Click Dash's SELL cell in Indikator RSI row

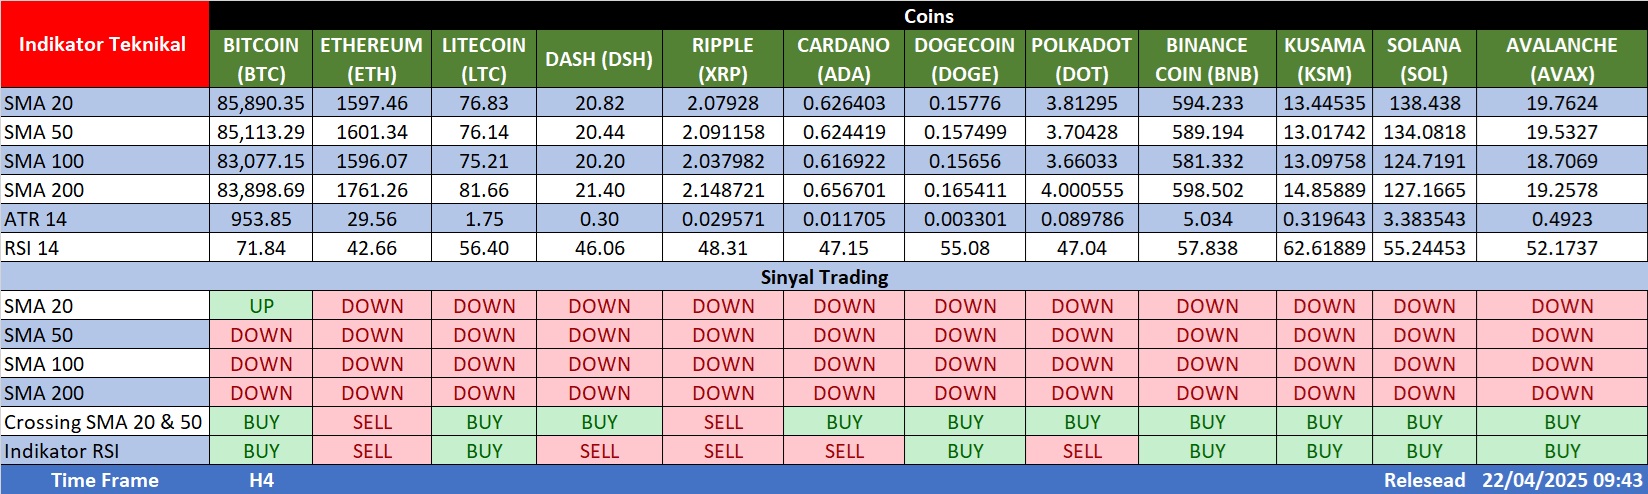(x=599, y=451)
